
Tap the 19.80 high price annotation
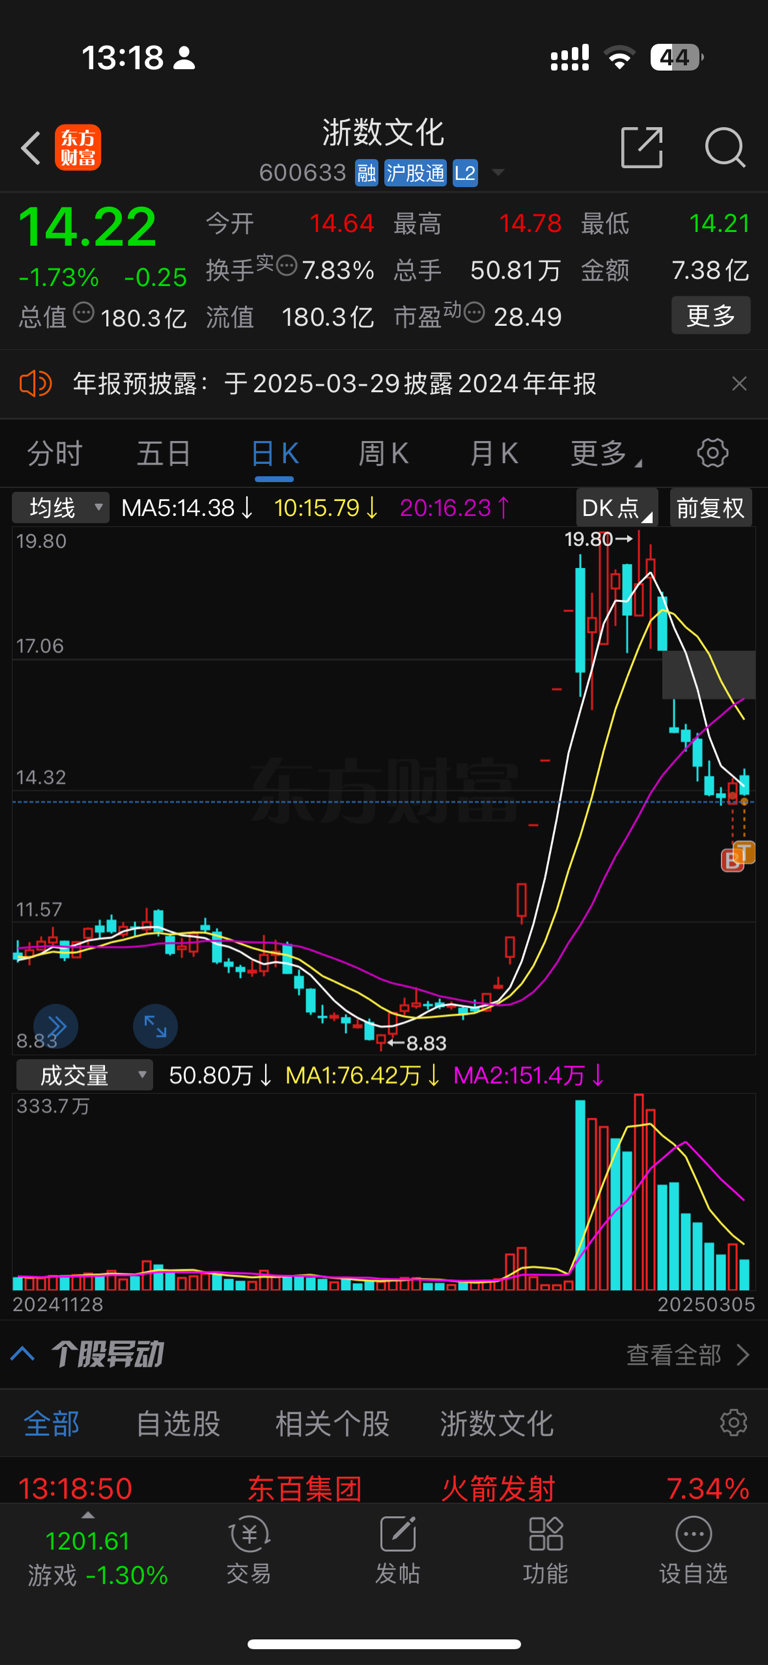[598, 539]
